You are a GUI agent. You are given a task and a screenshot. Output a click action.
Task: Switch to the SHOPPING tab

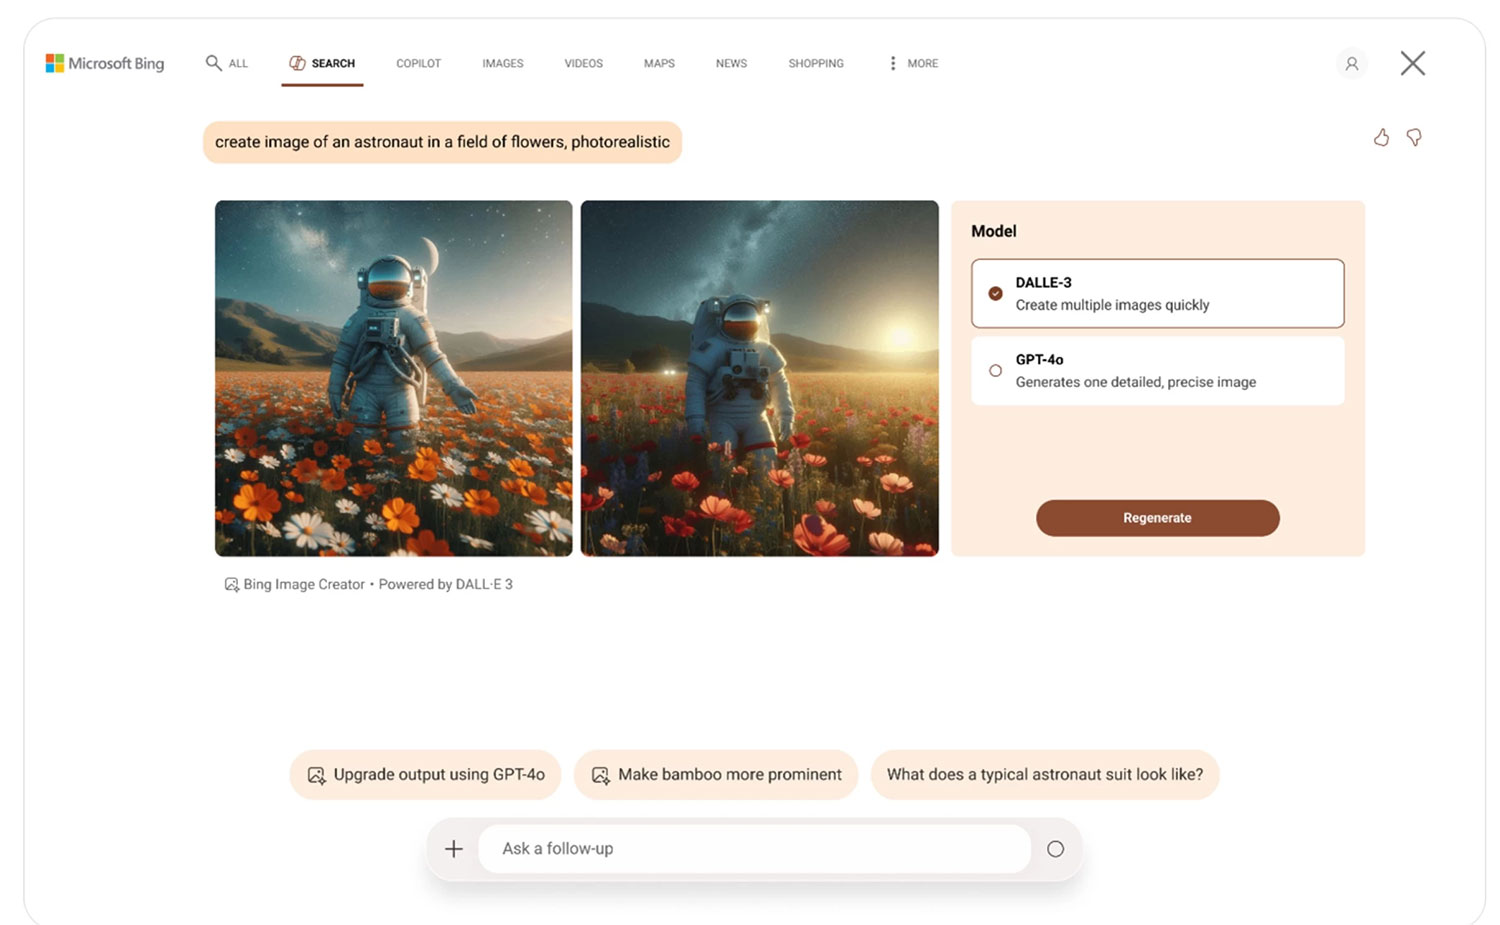(815, 63)
